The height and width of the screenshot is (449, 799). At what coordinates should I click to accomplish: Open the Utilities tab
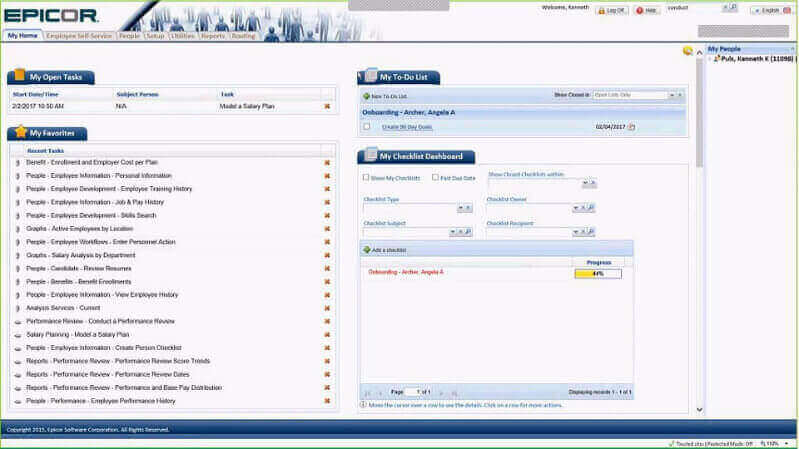pos(183,36)
